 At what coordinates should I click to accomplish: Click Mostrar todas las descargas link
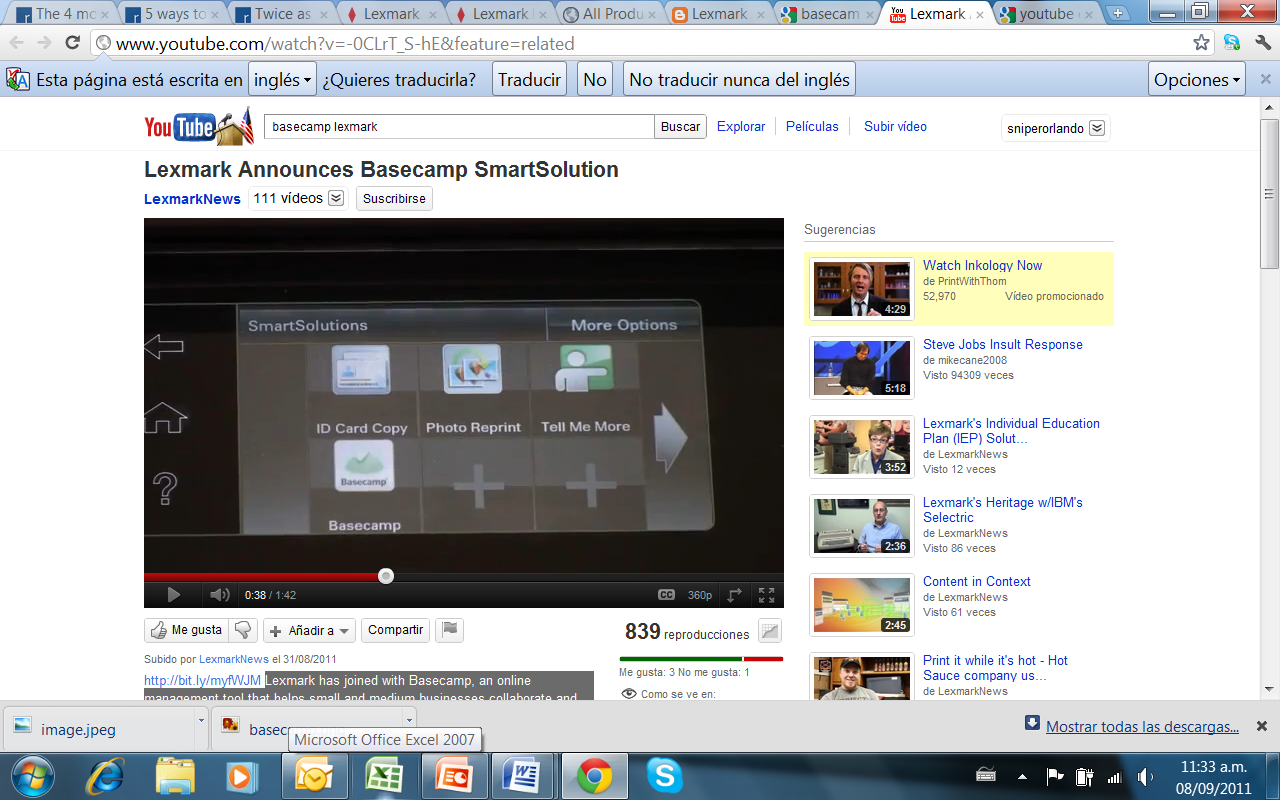[x=1142, y=727]
